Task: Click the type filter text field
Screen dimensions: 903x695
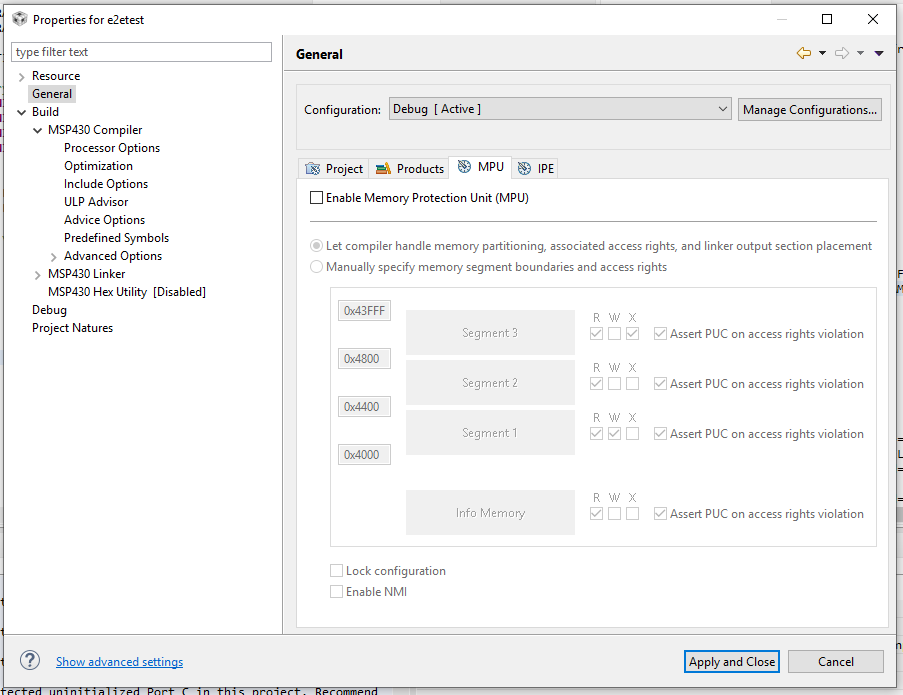Action: [141, 52]
